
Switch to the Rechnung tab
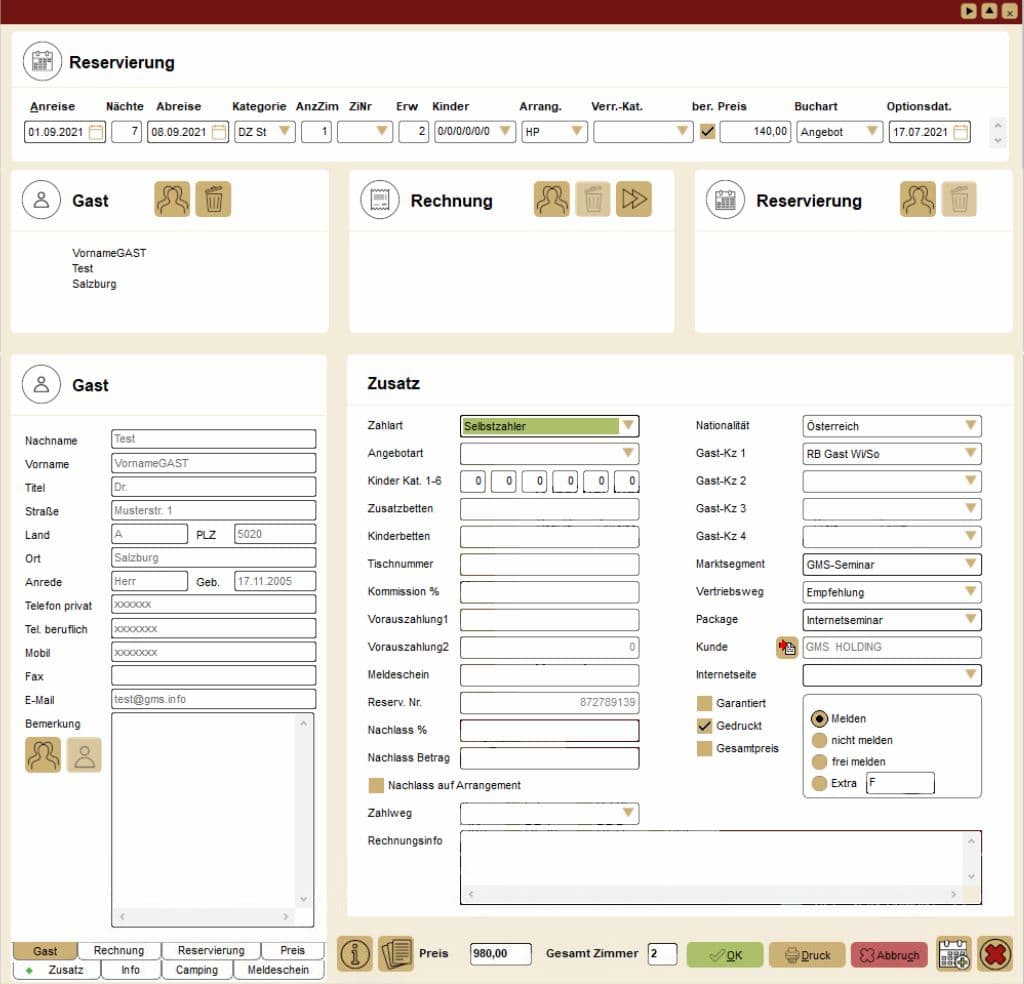click(119, 951)
